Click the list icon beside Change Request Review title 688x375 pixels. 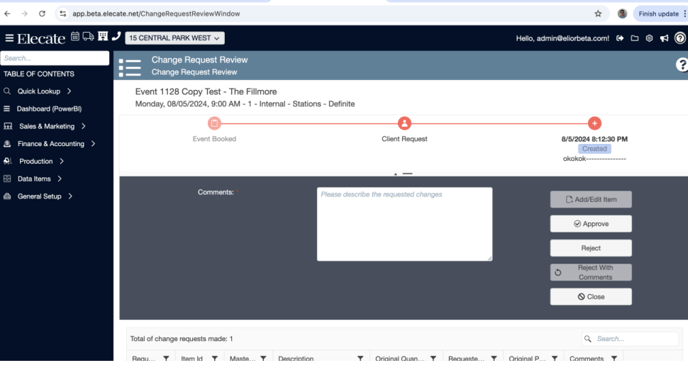tap(130, 68)
